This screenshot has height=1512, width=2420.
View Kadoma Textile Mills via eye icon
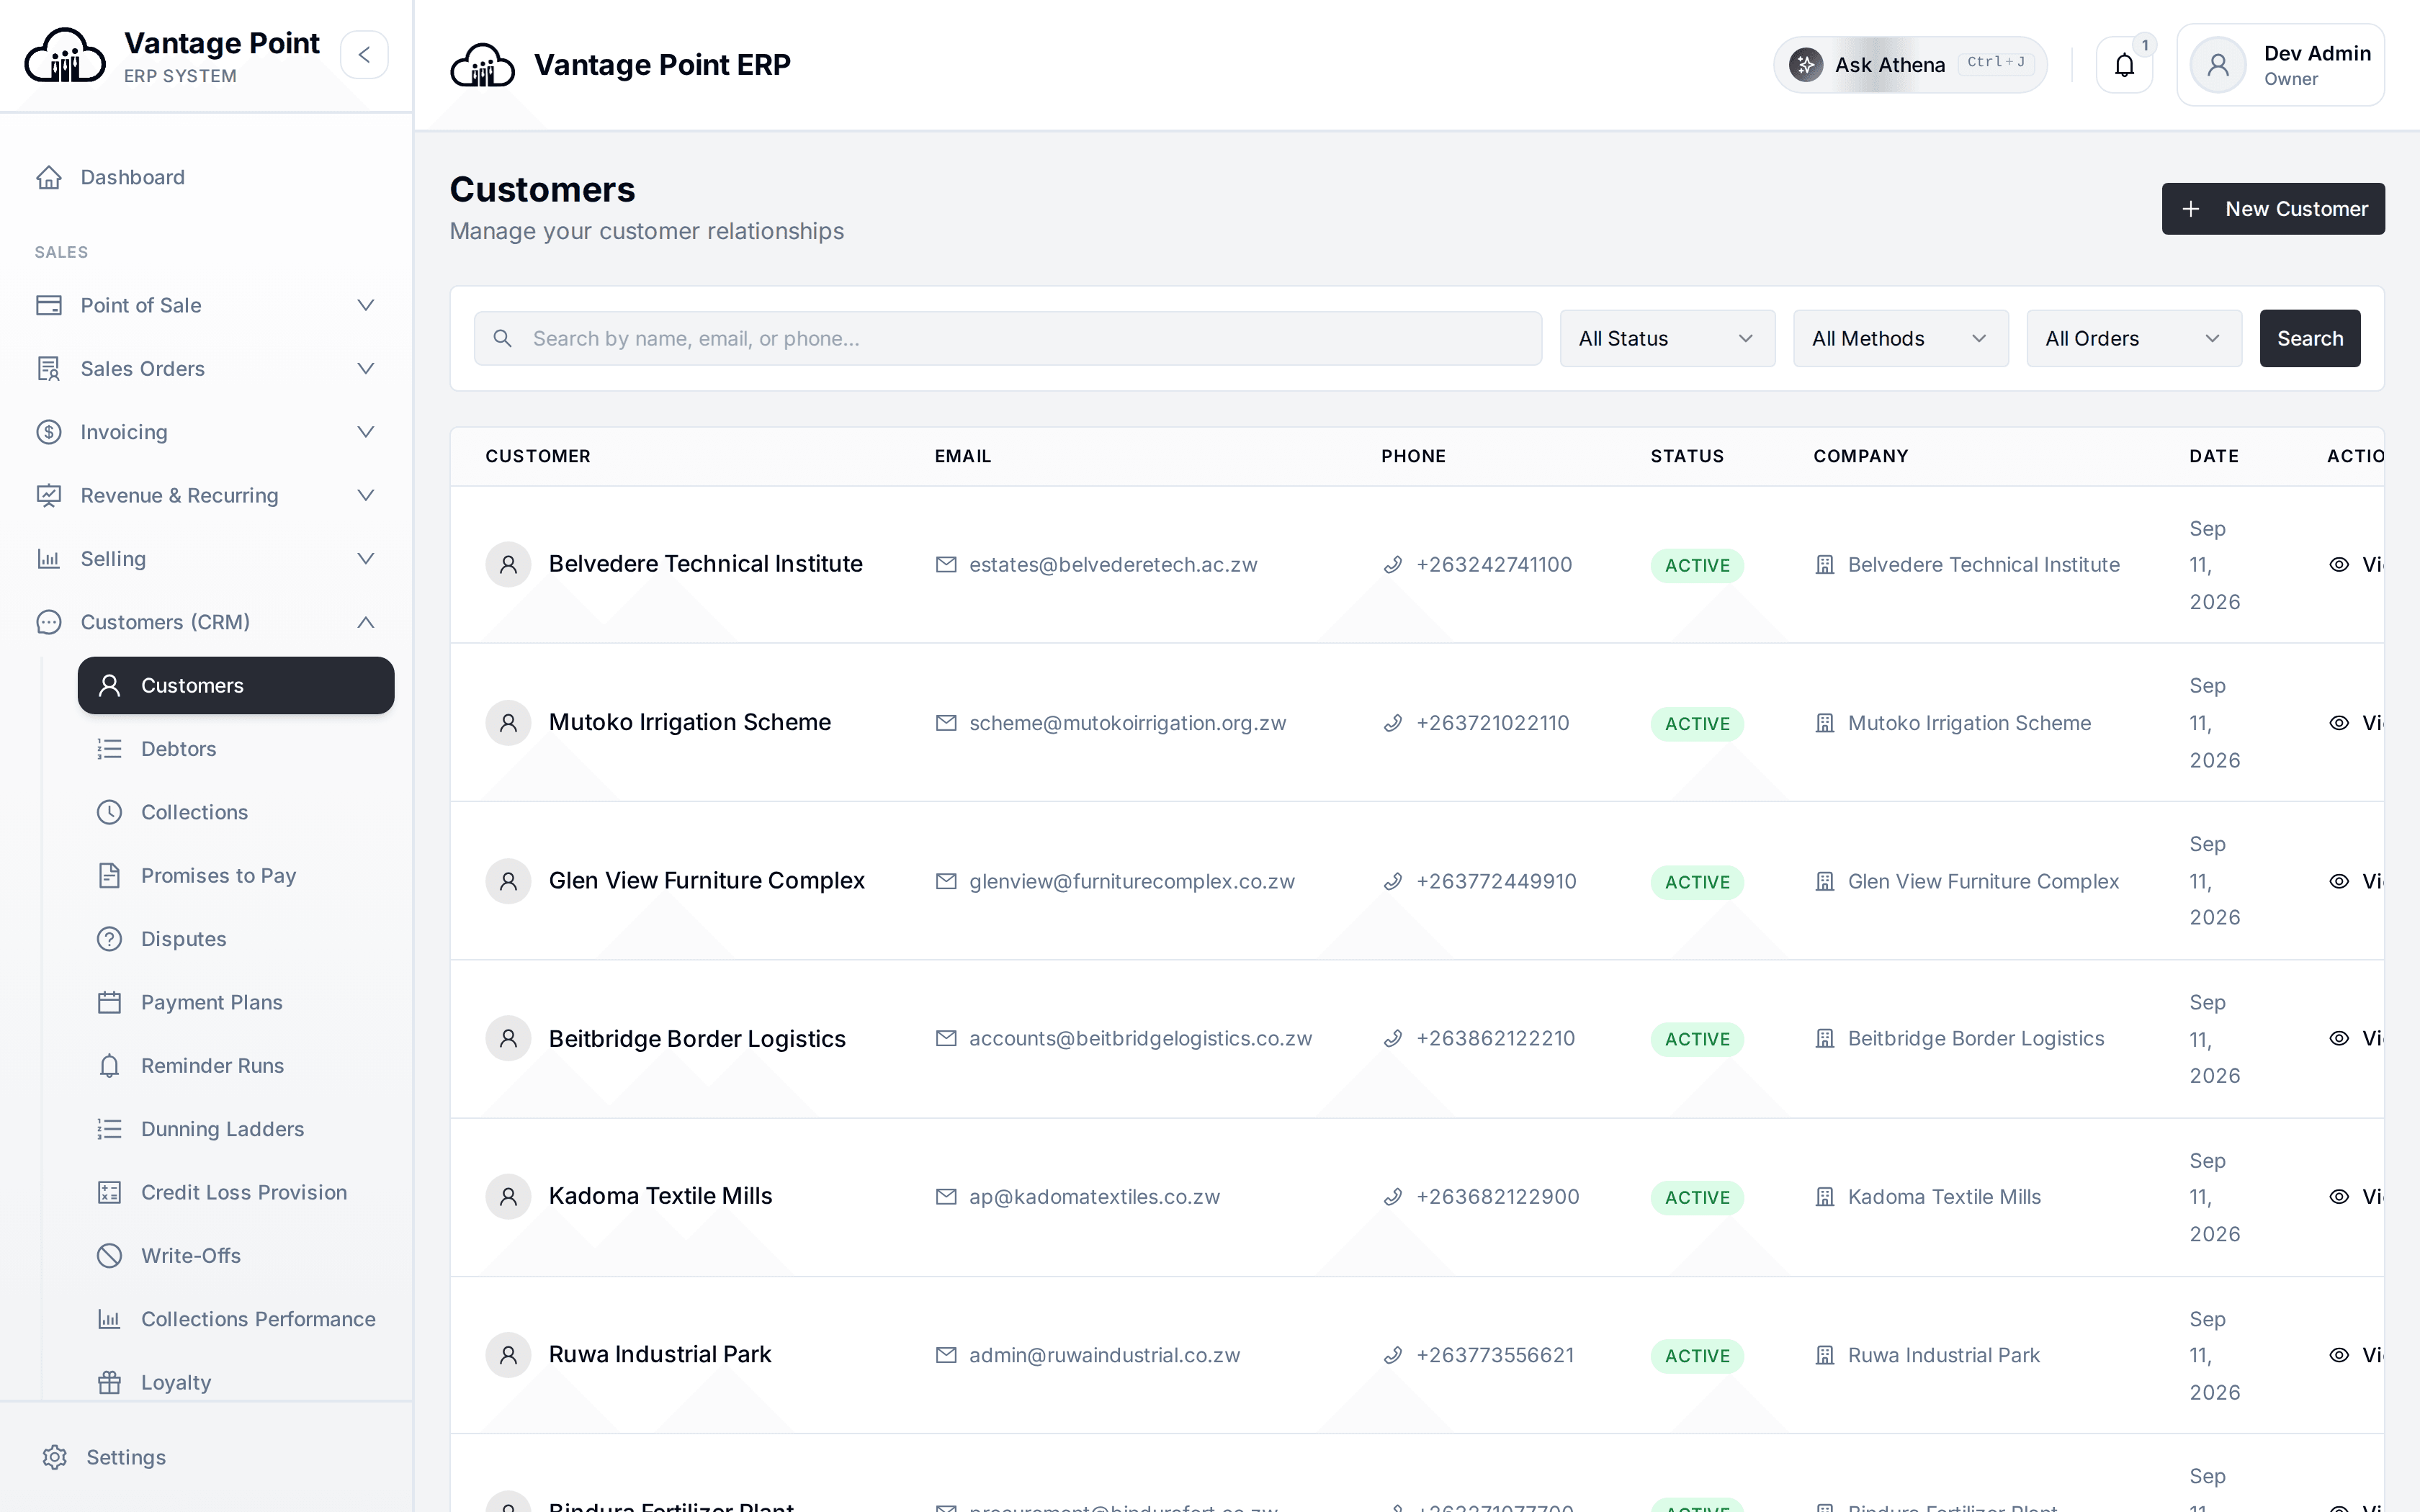coord(2339,1197)
